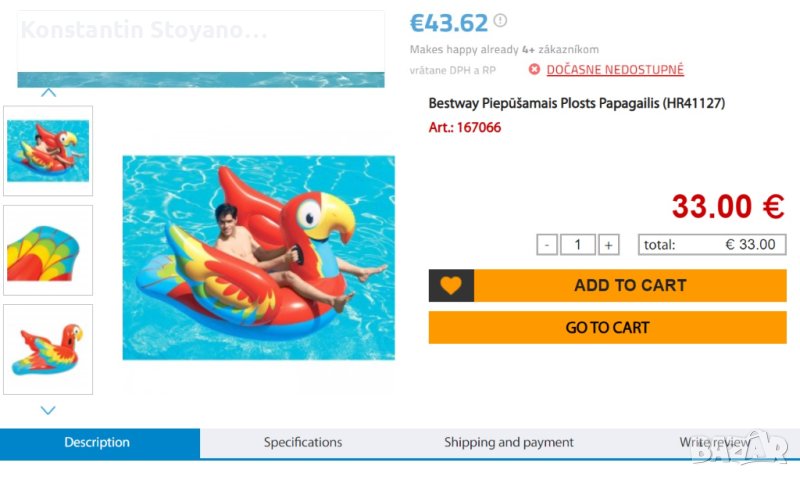Viewport: 800px width, 477px height.
Task: Open the Description tab
Action: (x=97, y=443)
